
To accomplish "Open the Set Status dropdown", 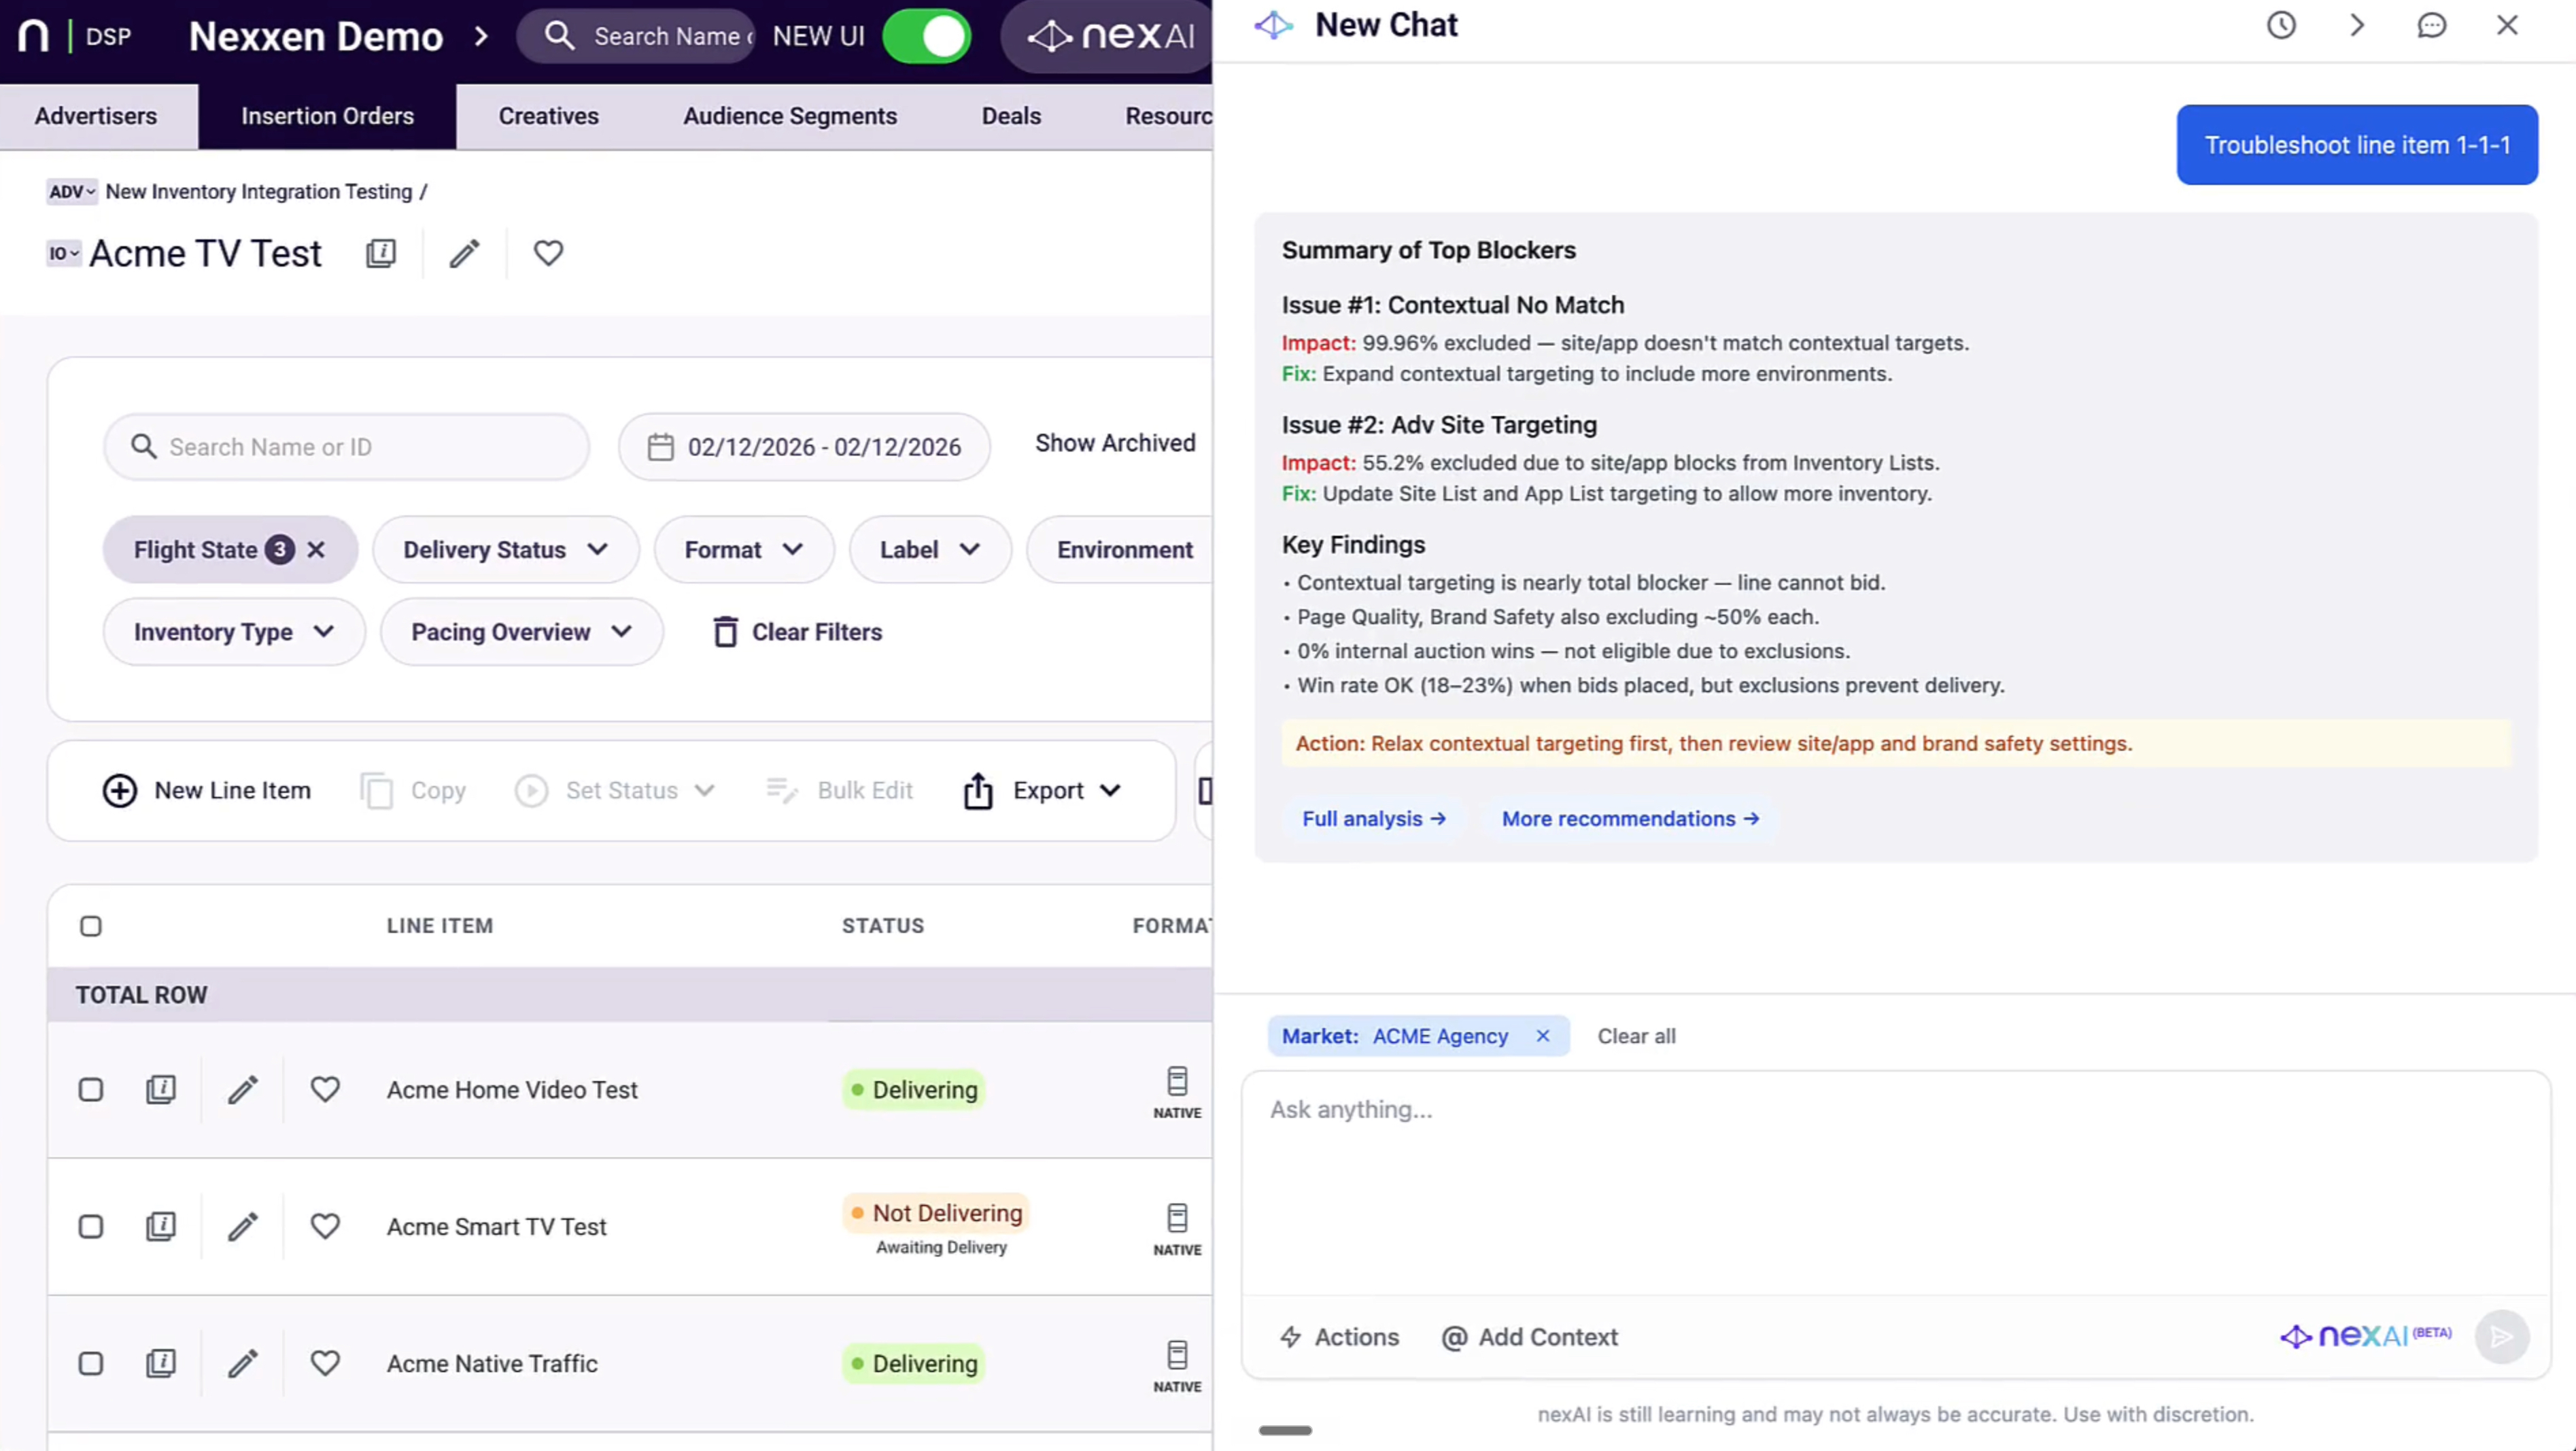I will click(616, 791).
